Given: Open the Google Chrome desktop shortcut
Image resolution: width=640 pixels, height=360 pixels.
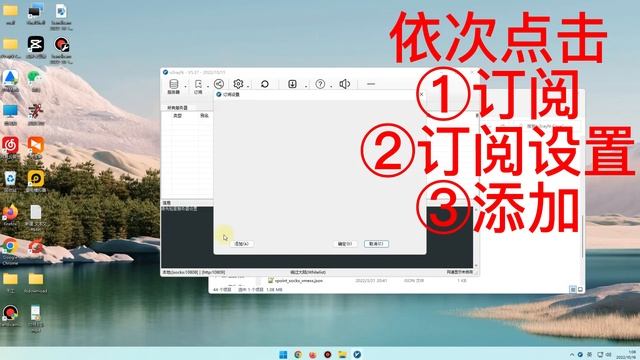Looking at the screenshot, I should tap(10, 246).
